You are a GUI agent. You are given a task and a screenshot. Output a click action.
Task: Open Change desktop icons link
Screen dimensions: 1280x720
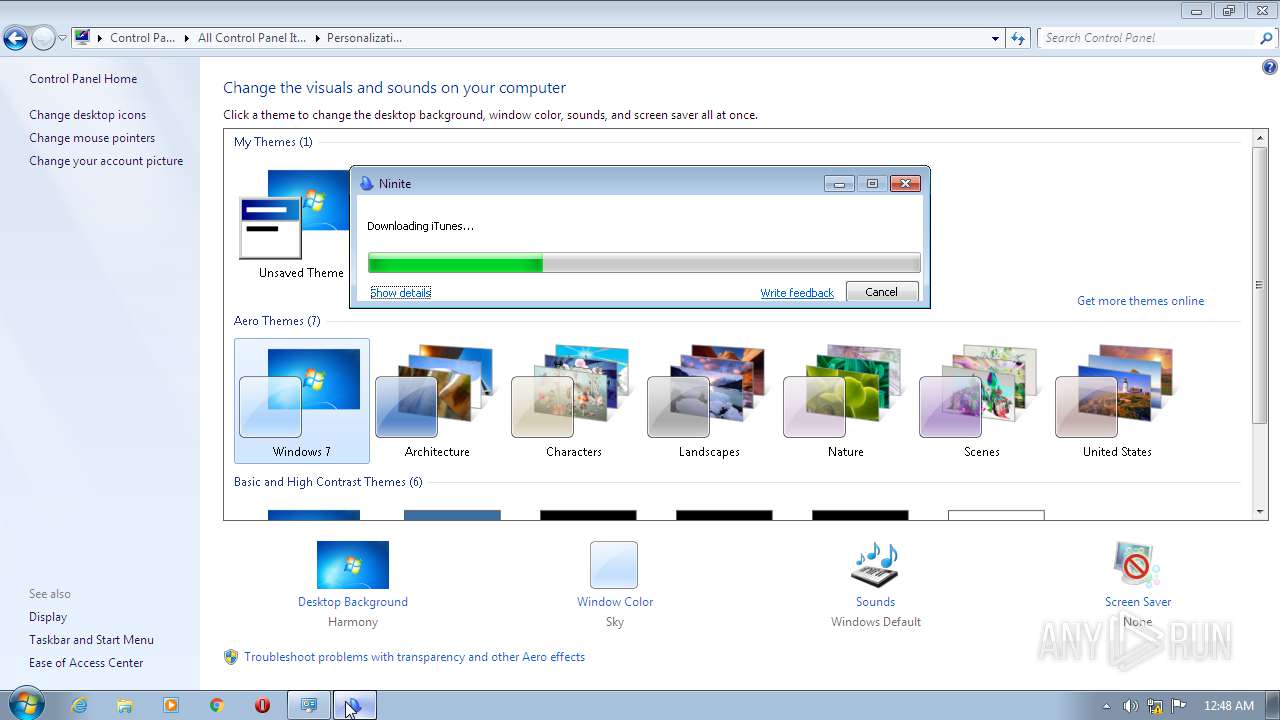tap(87, 115)
